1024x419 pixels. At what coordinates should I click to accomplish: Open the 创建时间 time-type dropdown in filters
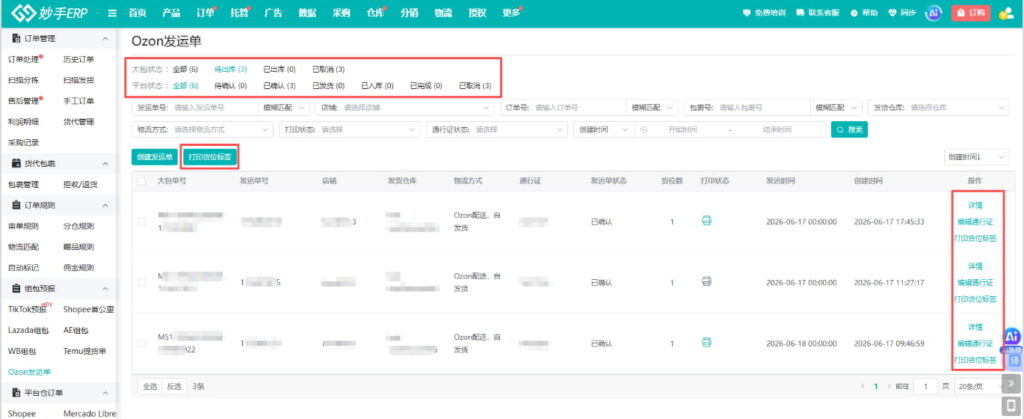(603, 130)
